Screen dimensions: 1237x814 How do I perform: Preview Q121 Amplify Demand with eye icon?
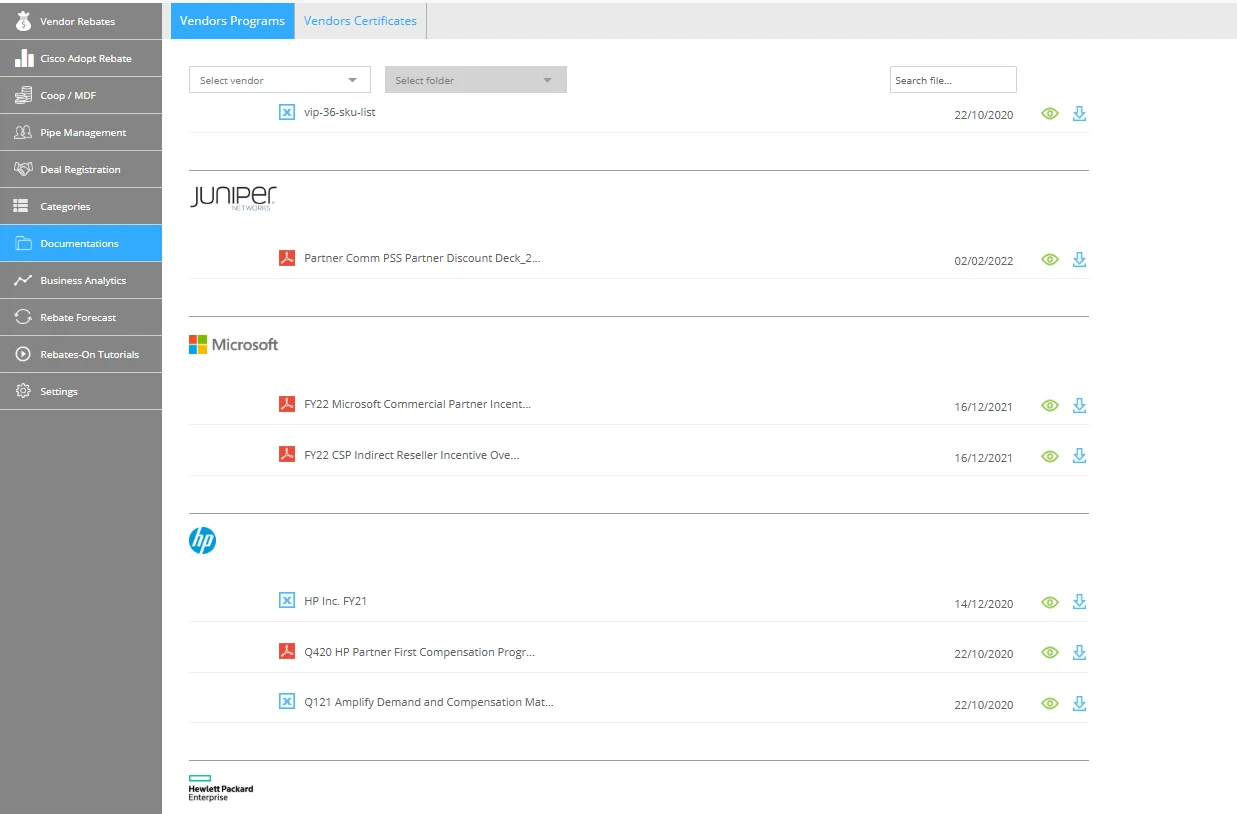pyautogui.click(x=1049, y=704)
